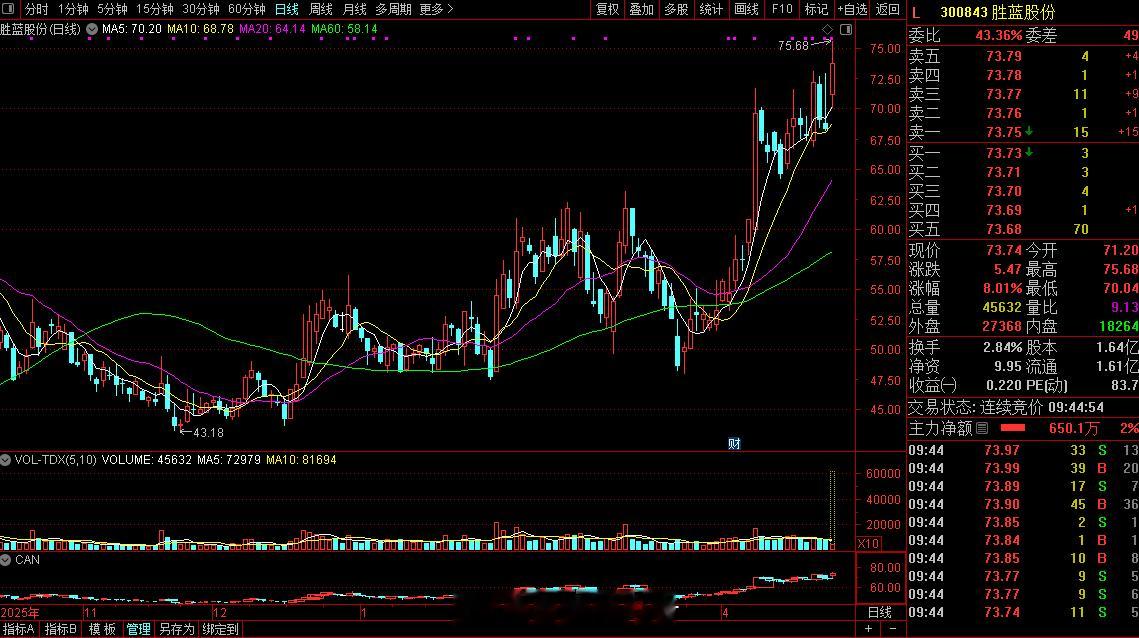Image resolution: width=1139 pixels, height=638 pixels.
Task: Open the main chart indicator dropdown arrow
Action: point(92,29)
